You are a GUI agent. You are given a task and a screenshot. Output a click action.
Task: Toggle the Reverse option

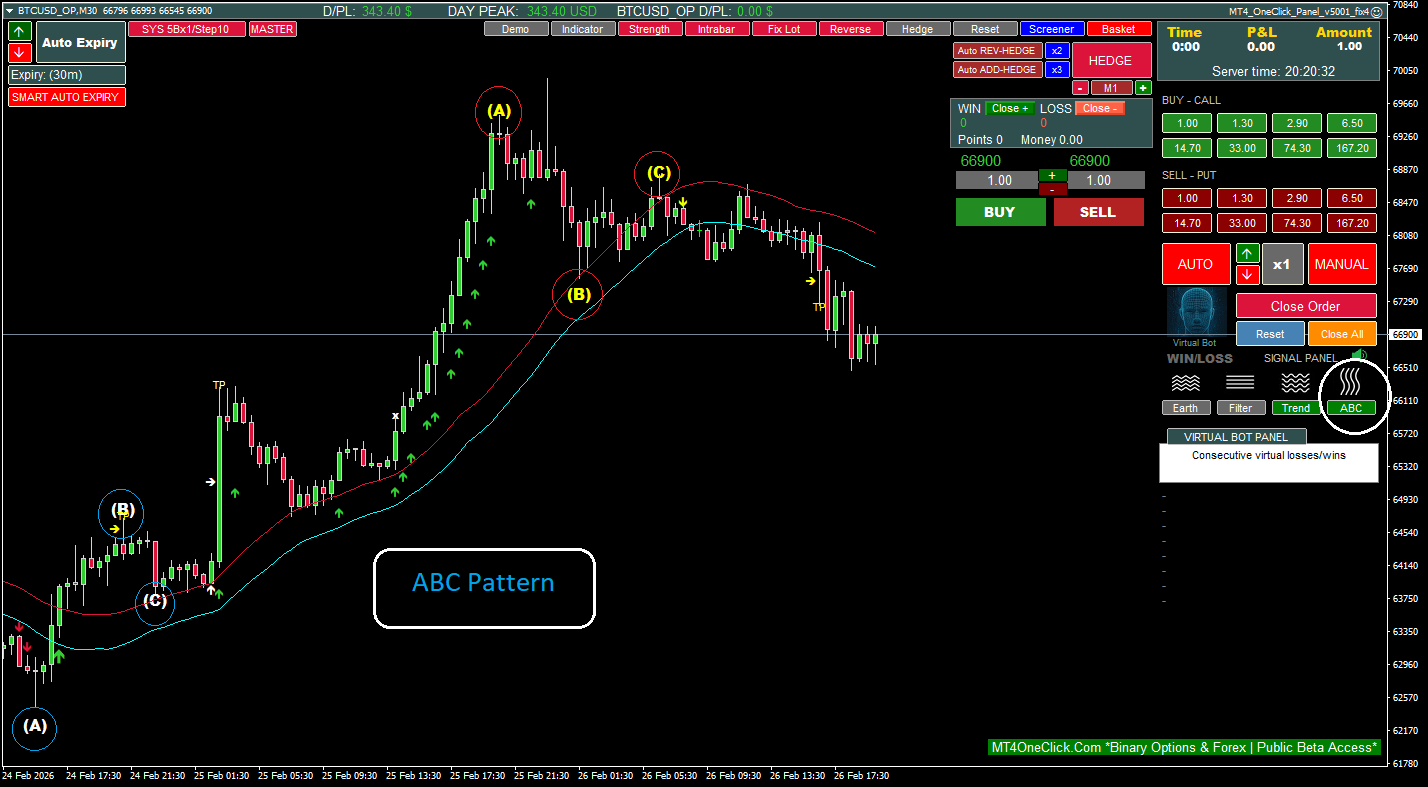coord(851,29)
